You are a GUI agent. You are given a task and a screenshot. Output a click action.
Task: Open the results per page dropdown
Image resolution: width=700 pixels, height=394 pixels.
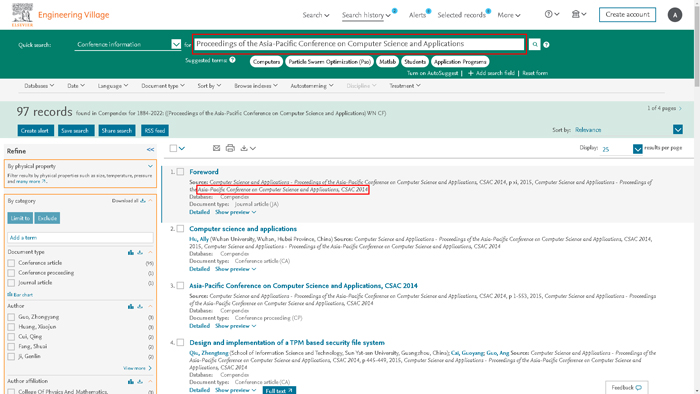click(x=638, y=149)
